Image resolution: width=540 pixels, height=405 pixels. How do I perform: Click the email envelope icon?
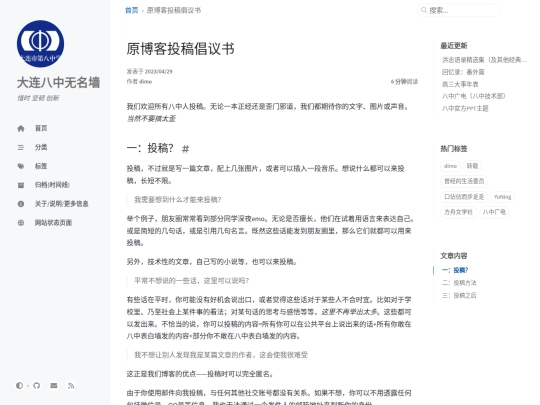click(54, 385)
